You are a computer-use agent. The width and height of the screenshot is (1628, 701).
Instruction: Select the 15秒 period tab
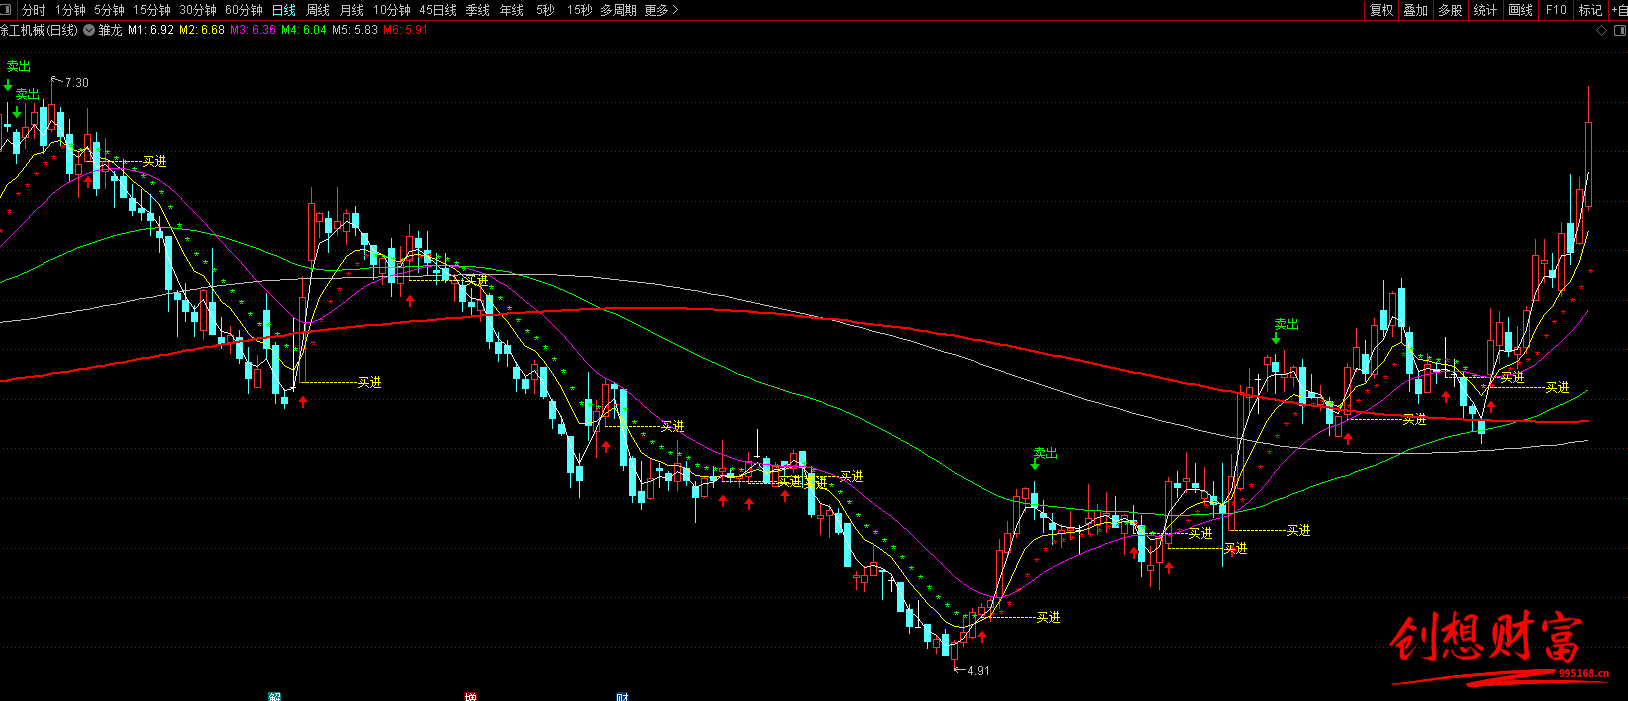point(579,10)
